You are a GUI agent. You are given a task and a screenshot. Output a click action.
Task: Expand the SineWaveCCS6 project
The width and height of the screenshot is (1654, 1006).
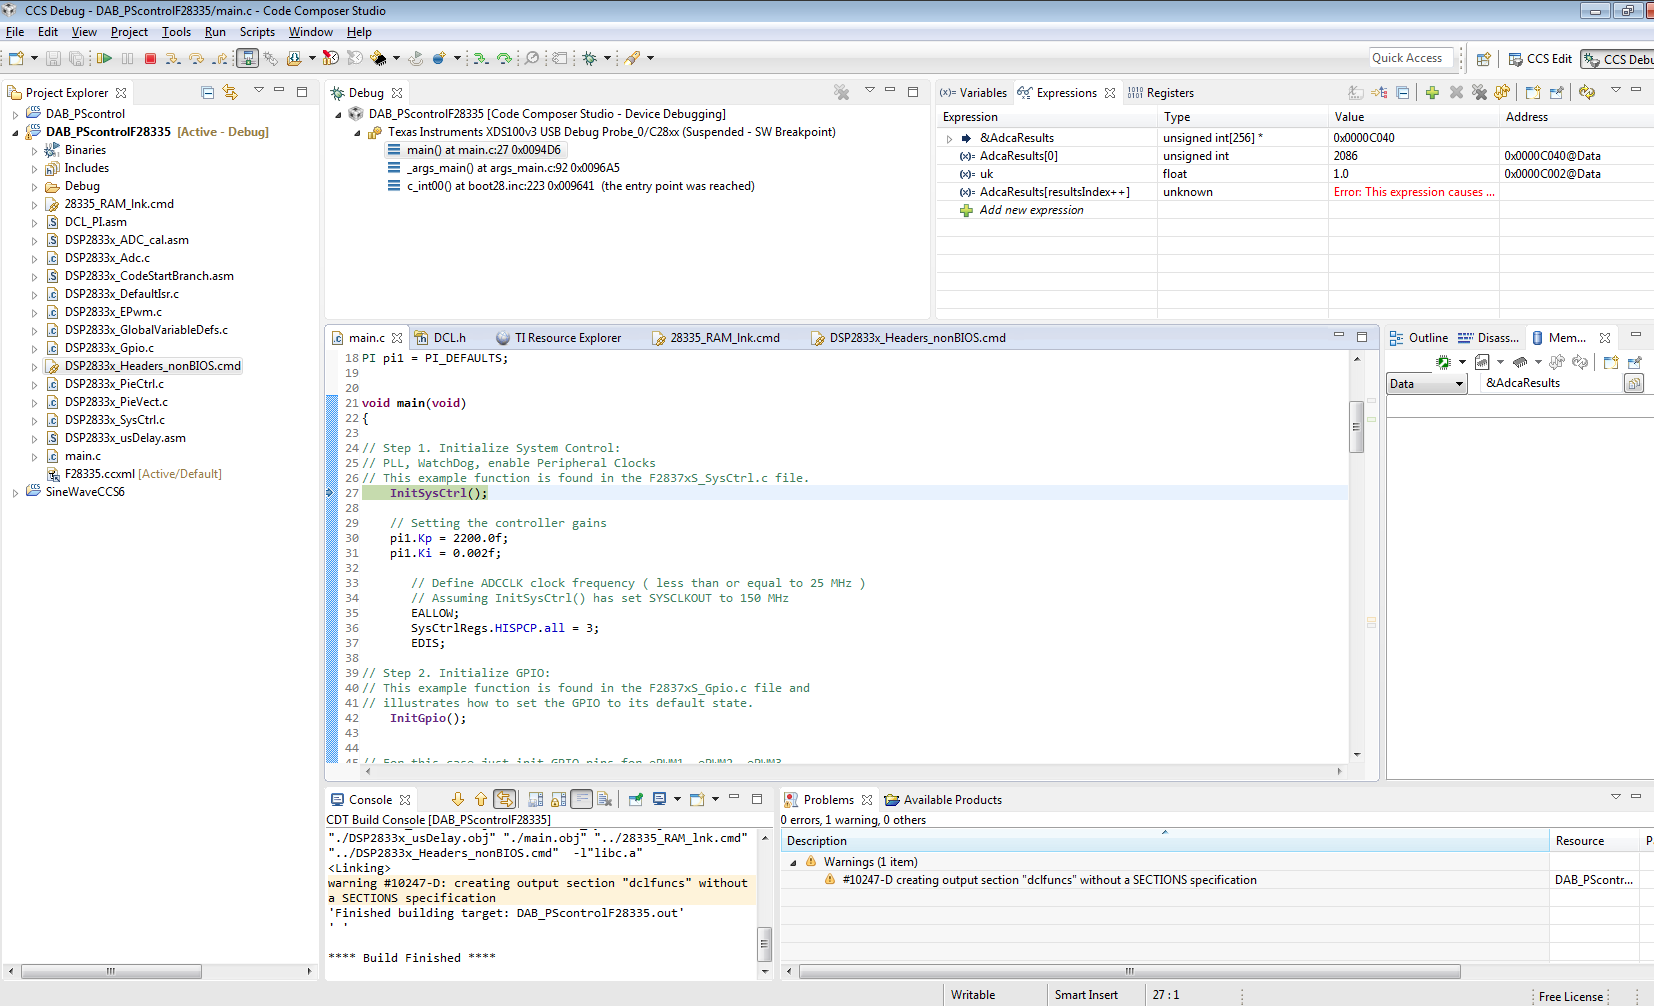(15, 493)
